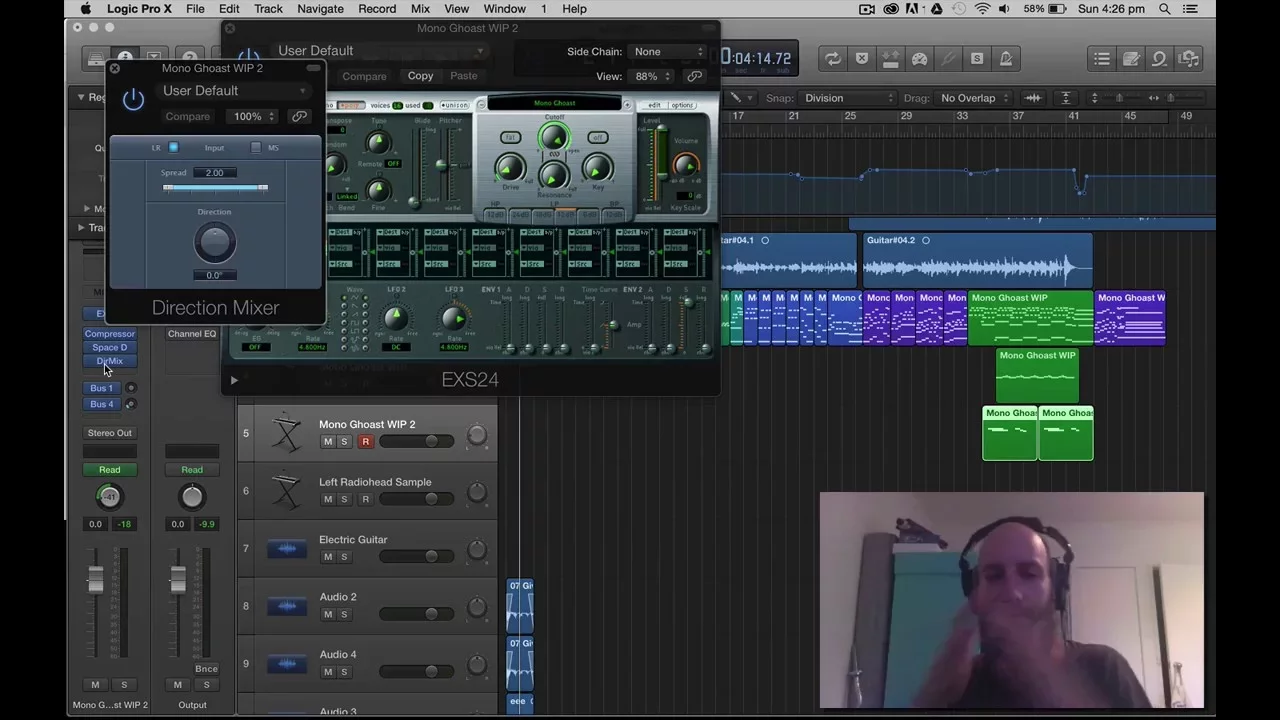
Task: Open the Side Chain None dropdown
Action: (668, 52)
